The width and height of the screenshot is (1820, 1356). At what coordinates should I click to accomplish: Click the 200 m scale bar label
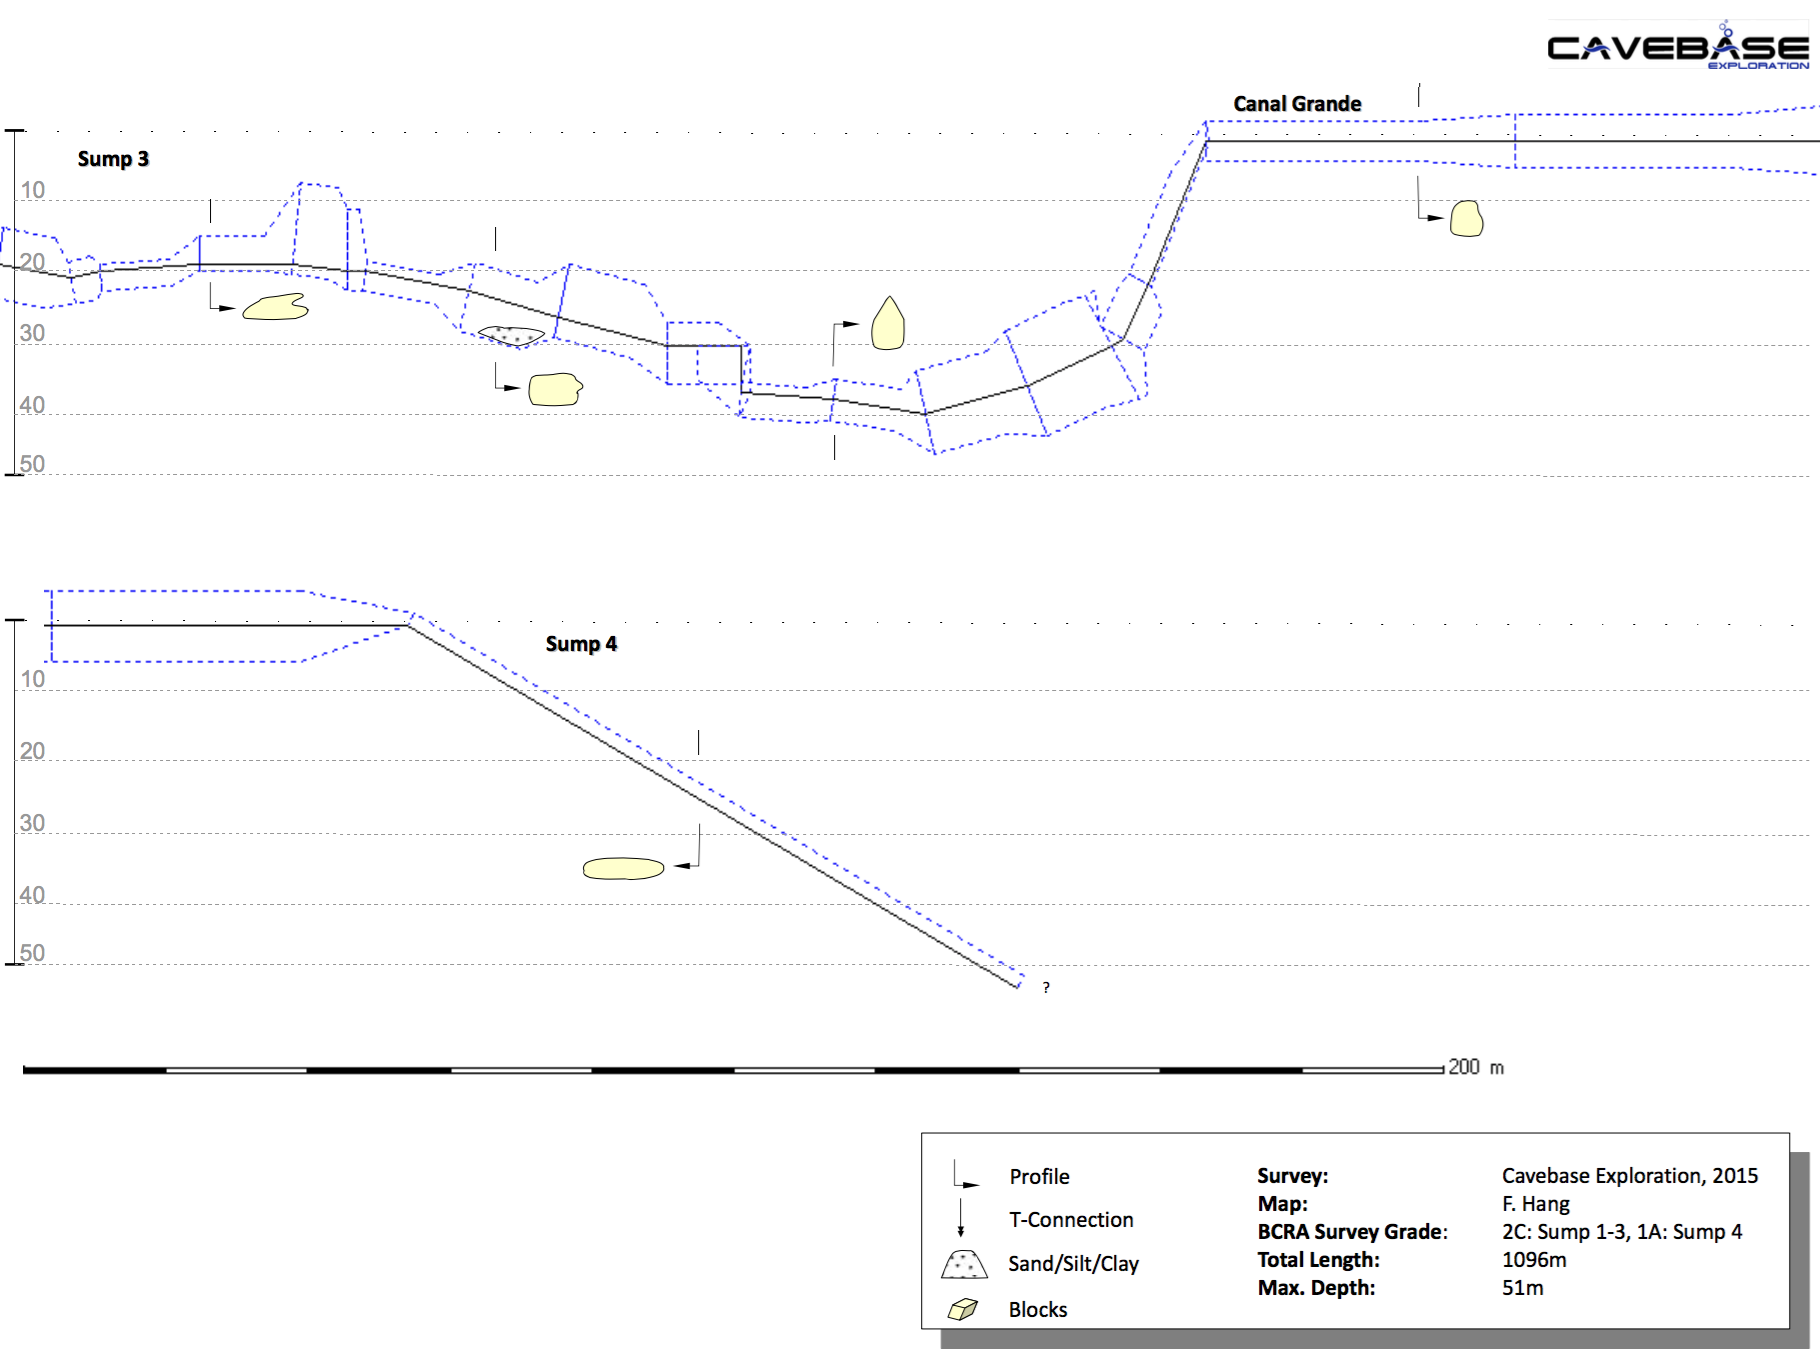pos(1476,1067)
